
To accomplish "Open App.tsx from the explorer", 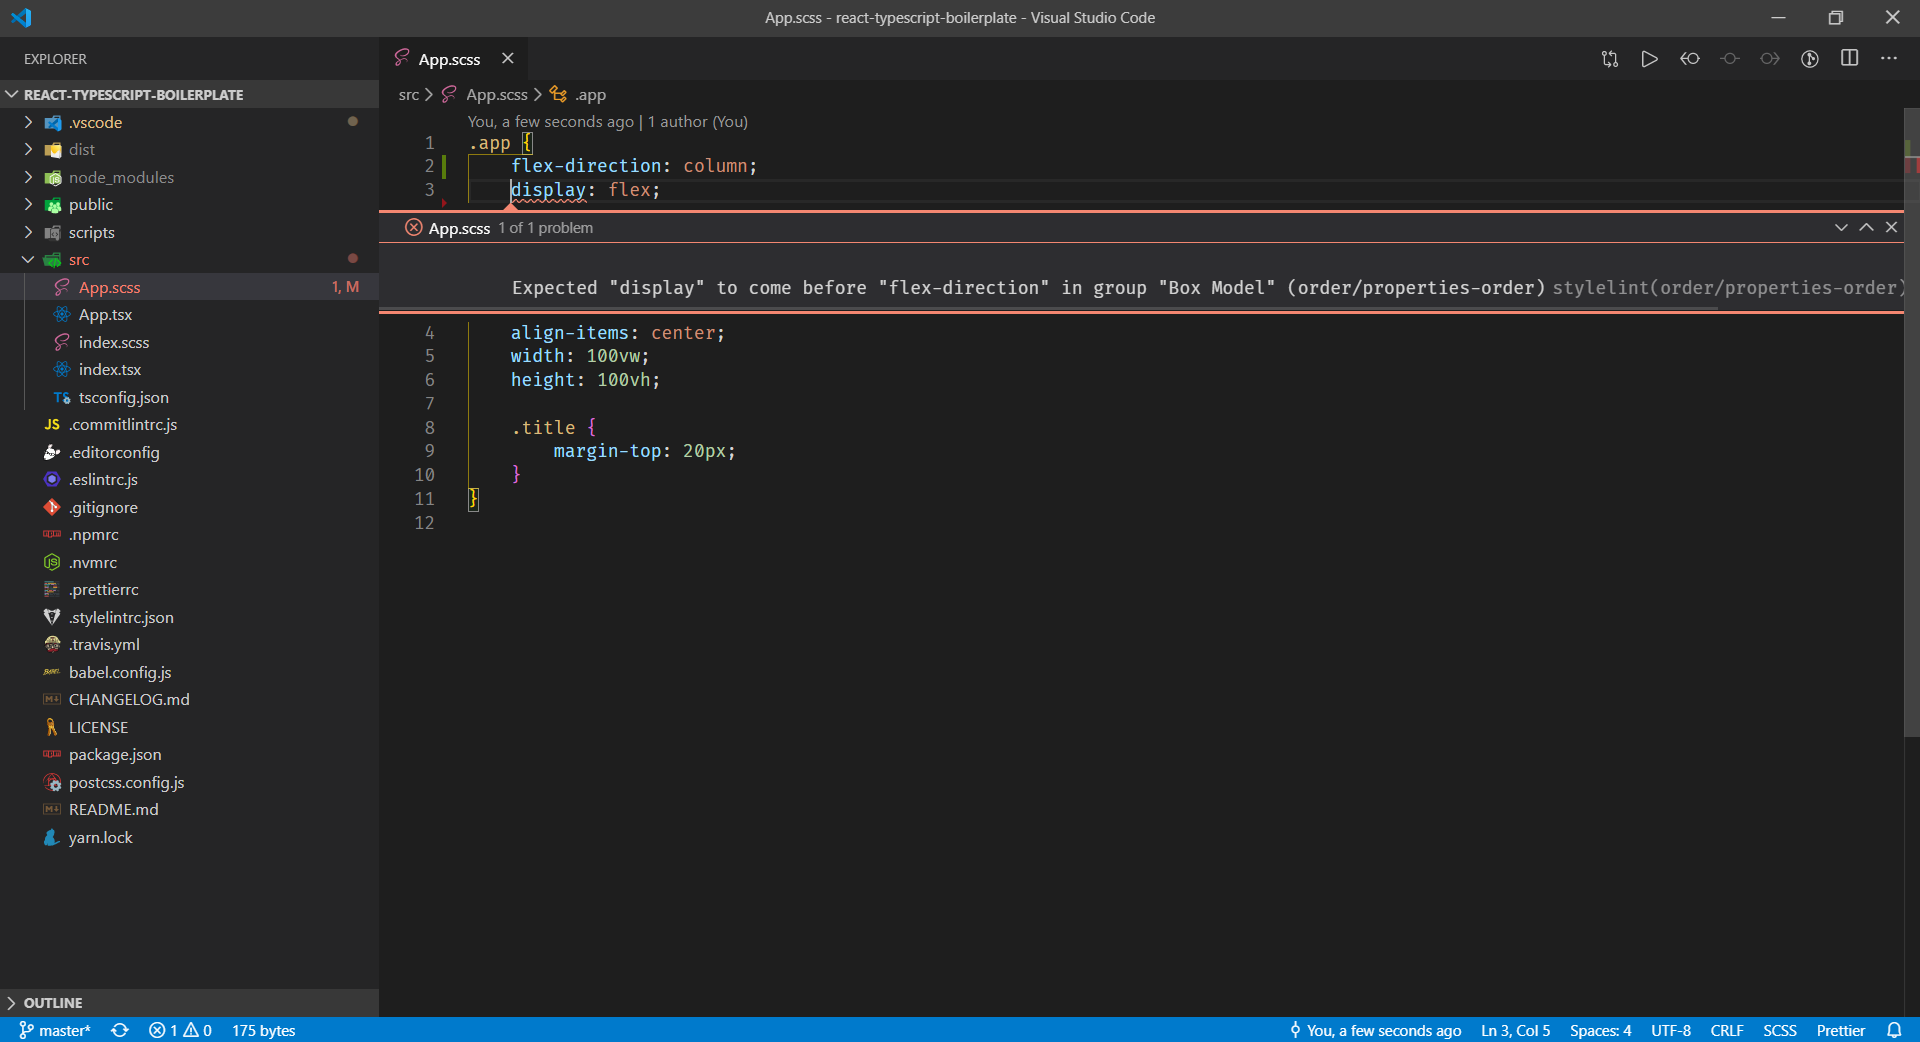I will point(190,314).
